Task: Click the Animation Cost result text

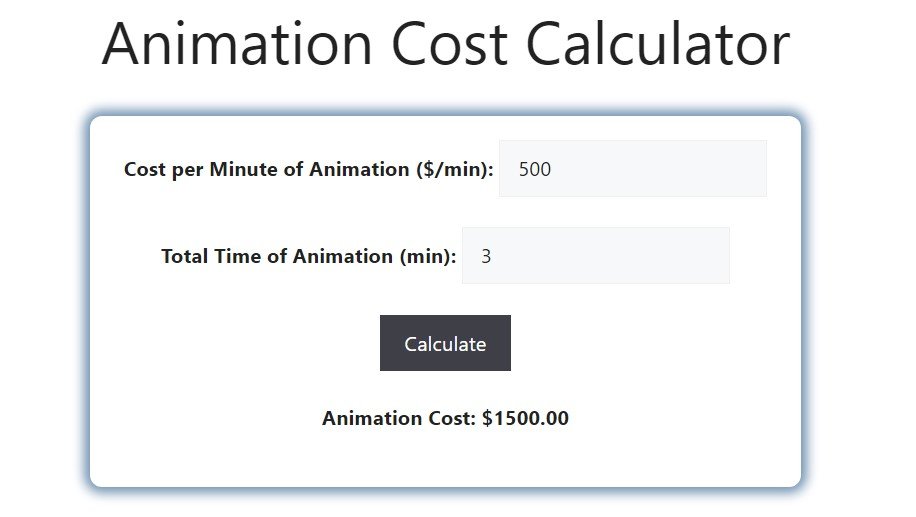Action: (x=445, y=418)
